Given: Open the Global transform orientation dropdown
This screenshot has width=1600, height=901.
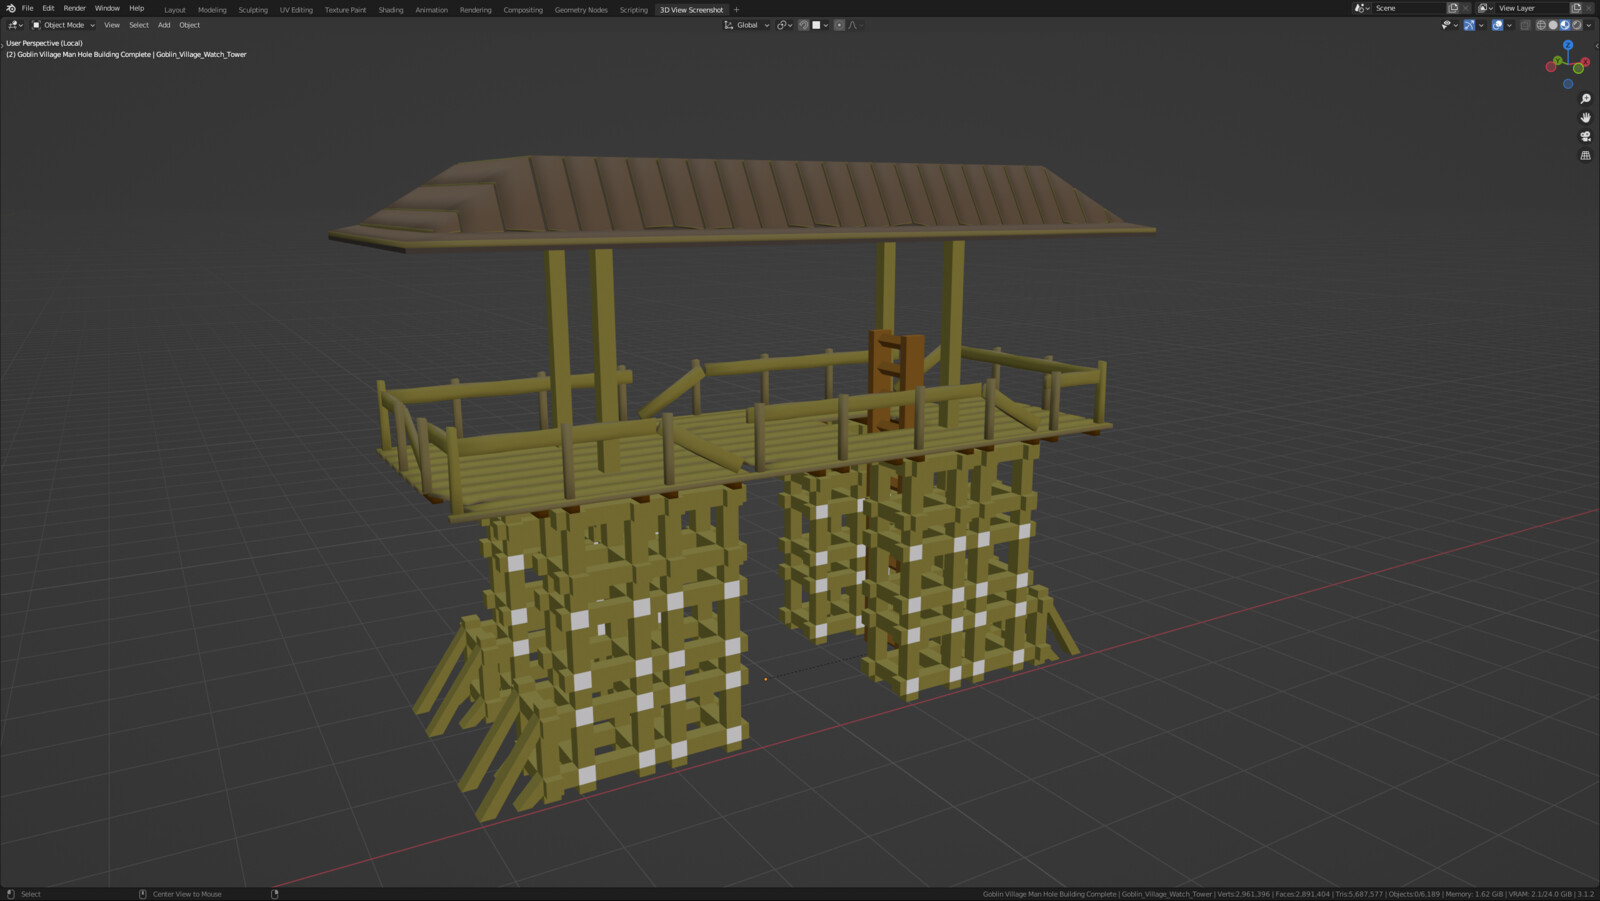Looking at the screenshot, I should click(747, 25).
